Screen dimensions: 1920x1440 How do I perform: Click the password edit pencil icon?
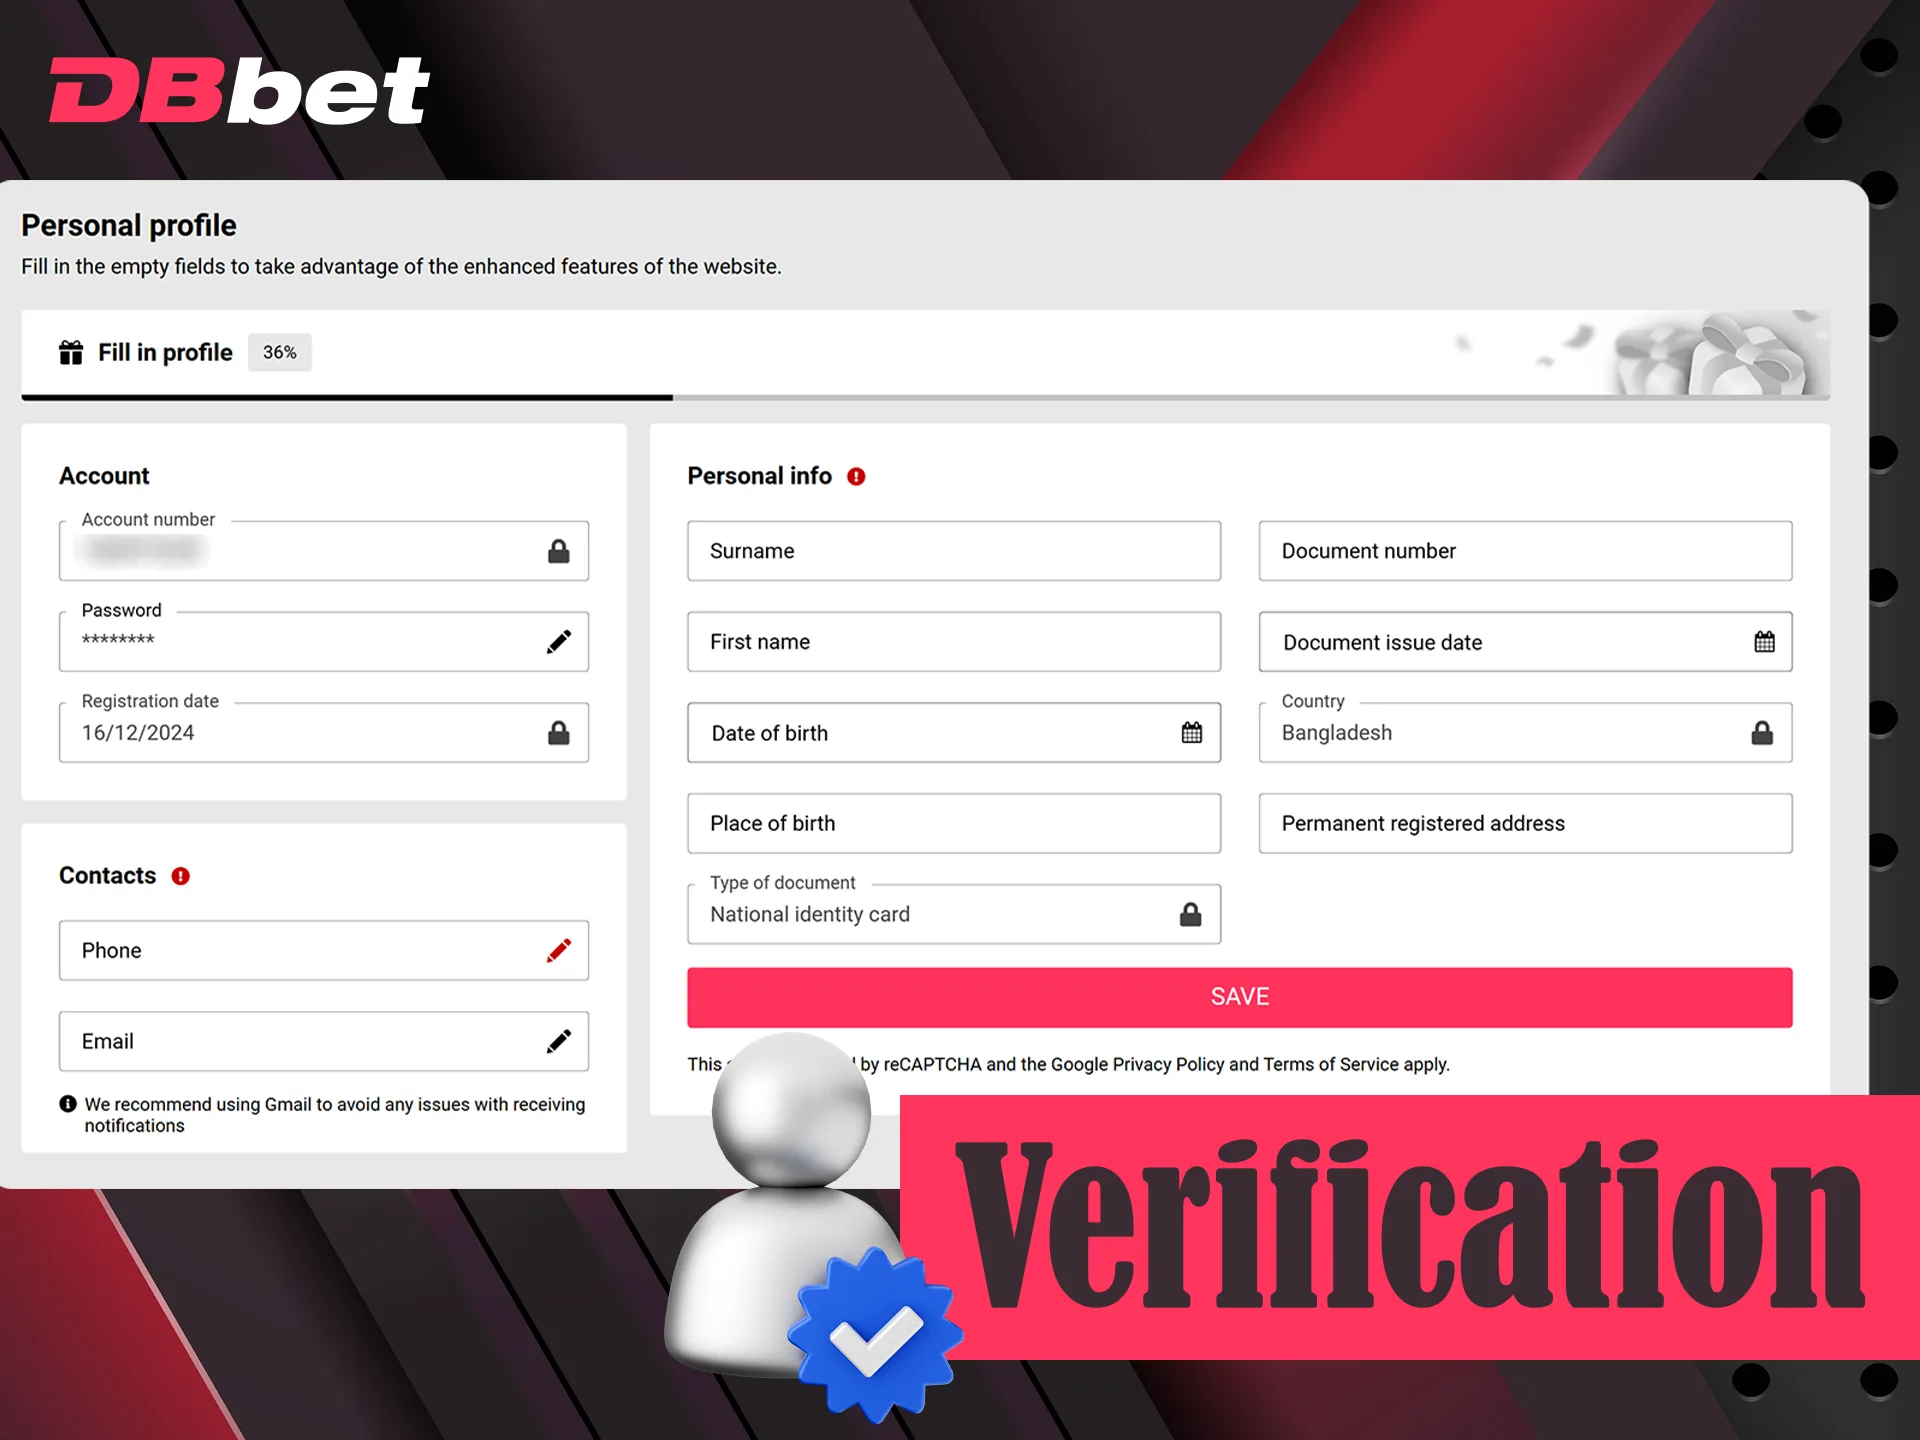559,640
